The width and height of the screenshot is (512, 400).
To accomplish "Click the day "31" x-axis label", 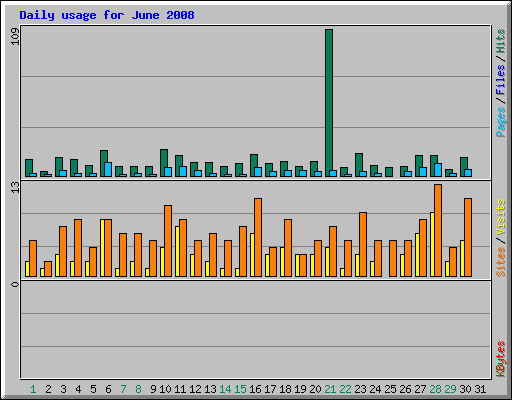I will click(480, 389).
